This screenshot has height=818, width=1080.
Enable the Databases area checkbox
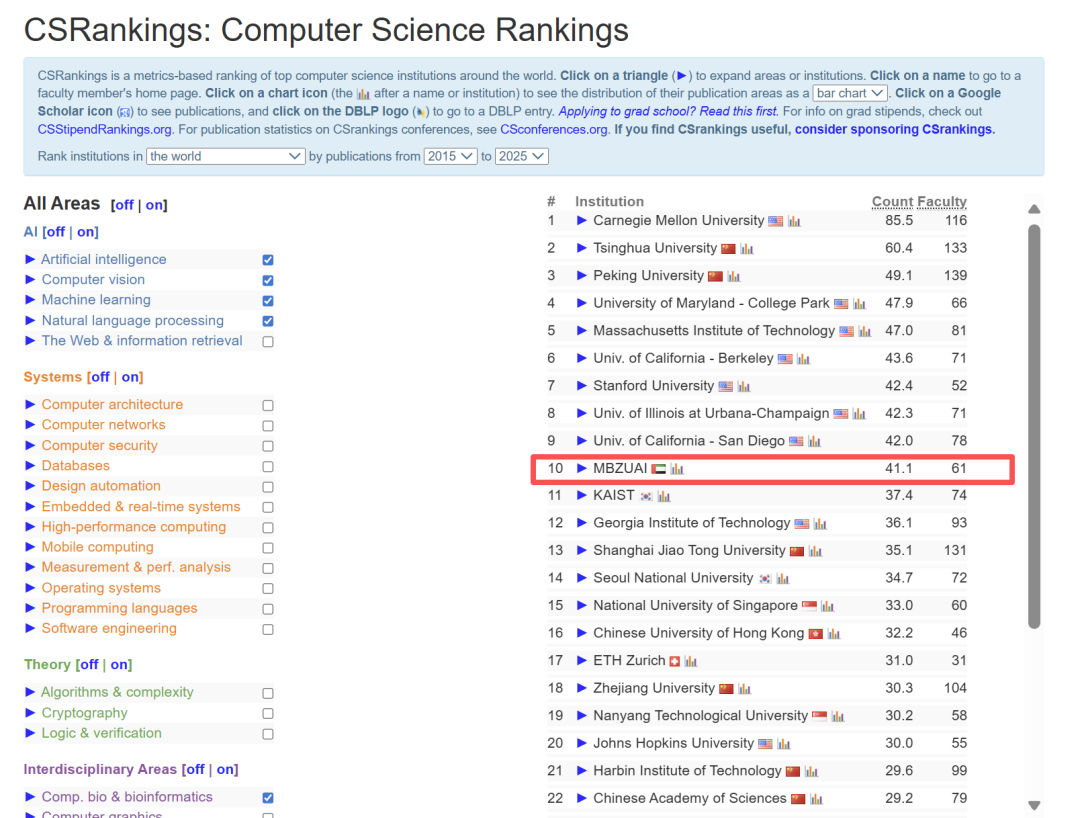coord(267,466)
